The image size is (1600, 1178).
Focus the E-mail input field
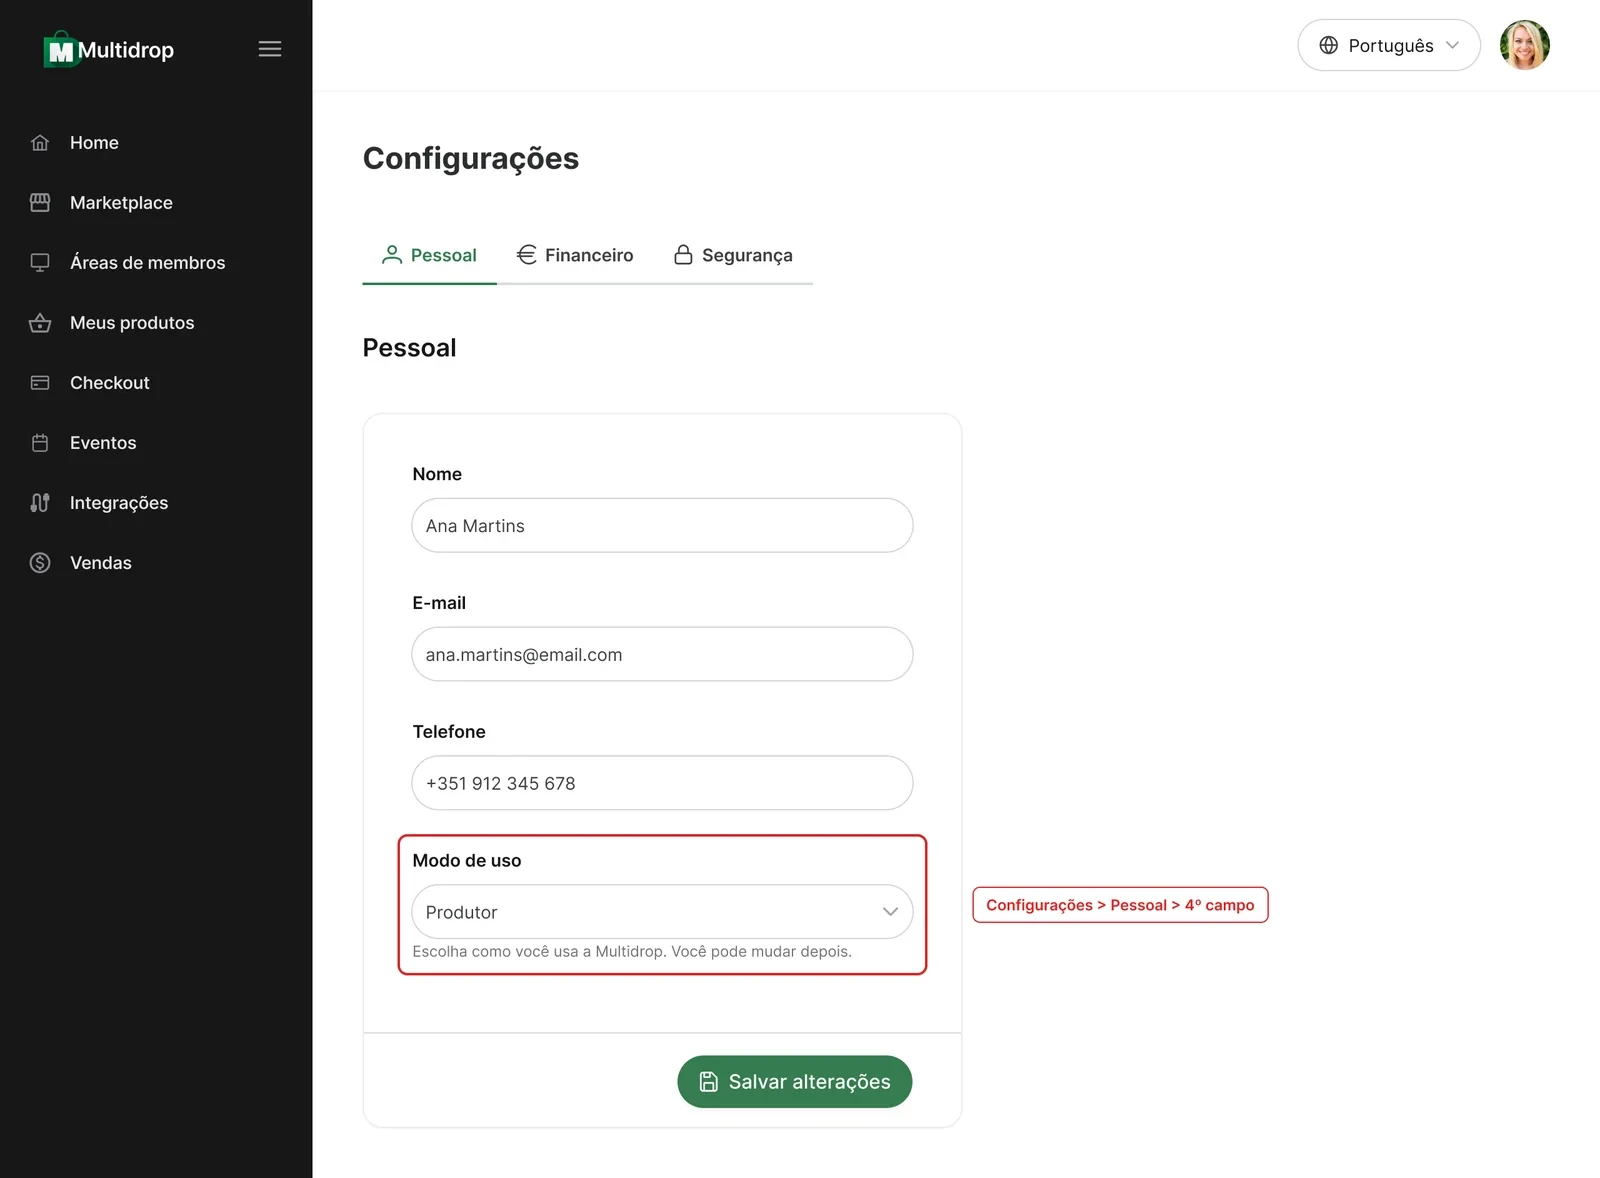coord(662,655)
